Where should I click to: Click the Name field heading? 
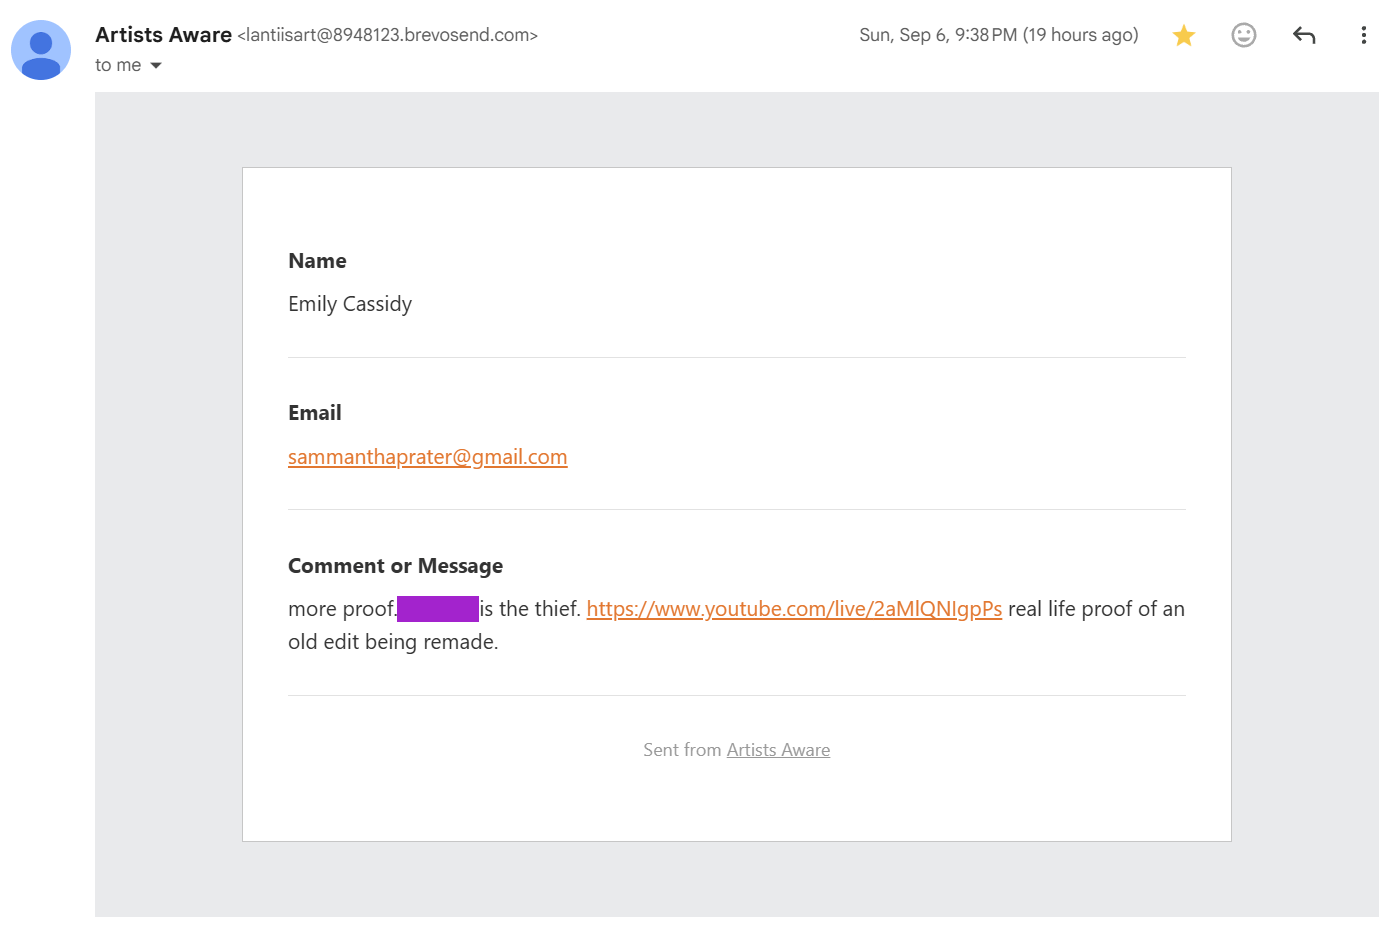317,261
